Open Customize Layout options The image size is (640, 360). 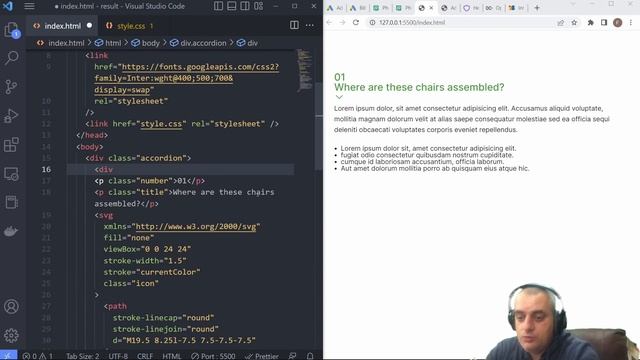pos(258,6)
